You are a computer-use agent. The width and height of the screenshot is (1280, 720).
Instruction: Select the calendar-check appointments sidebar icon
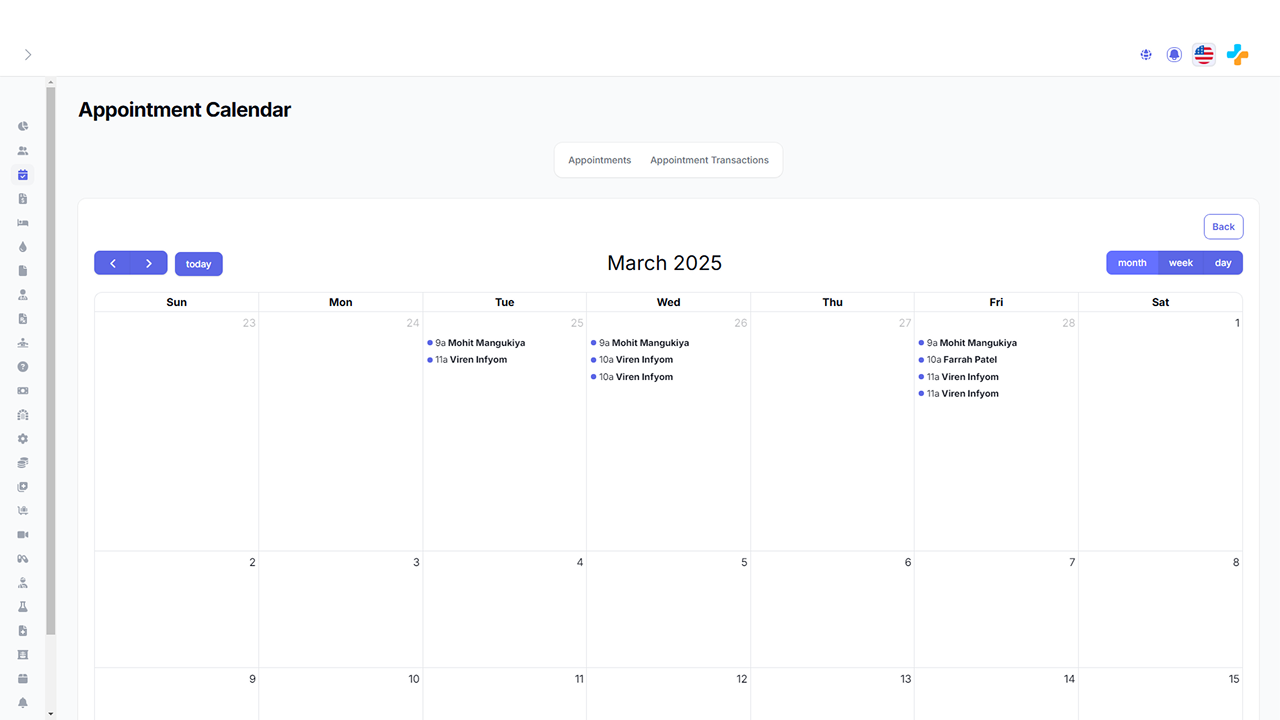(x=23, y=175)
